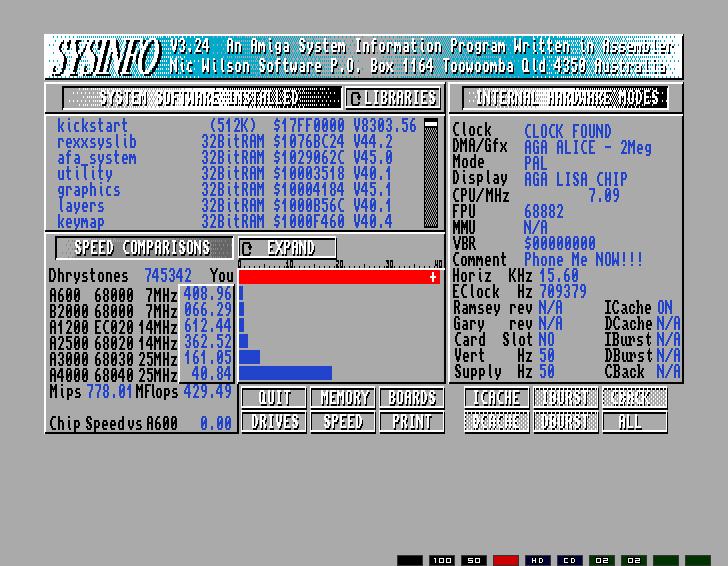The image size is (728, 566).
Task: Click the PRINT button
Action: pyautogui.click(x=412, y=422)
